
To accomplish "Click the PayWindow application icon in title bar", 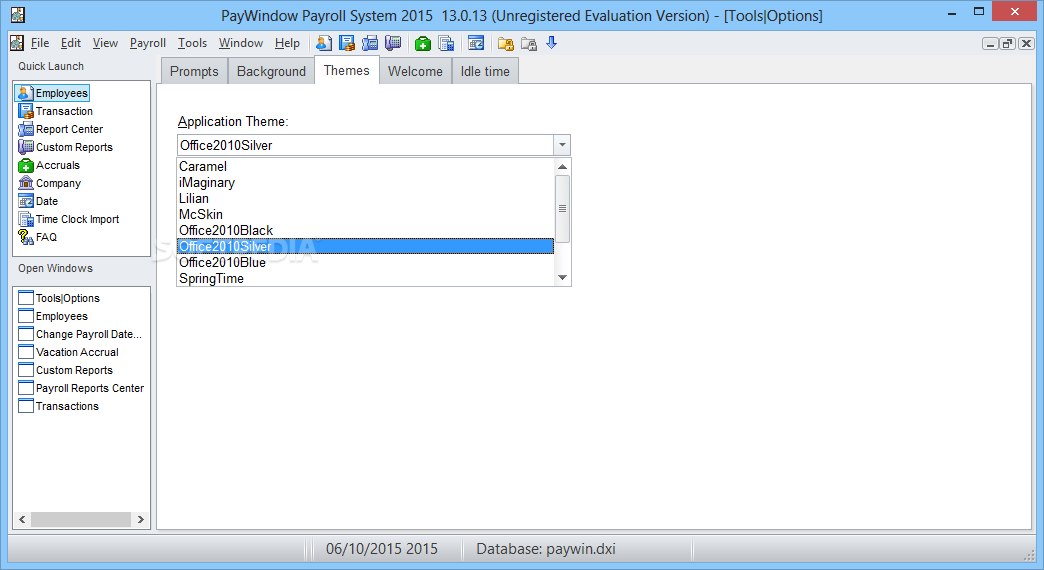I will pyautogui.click(x=17, y=15).
